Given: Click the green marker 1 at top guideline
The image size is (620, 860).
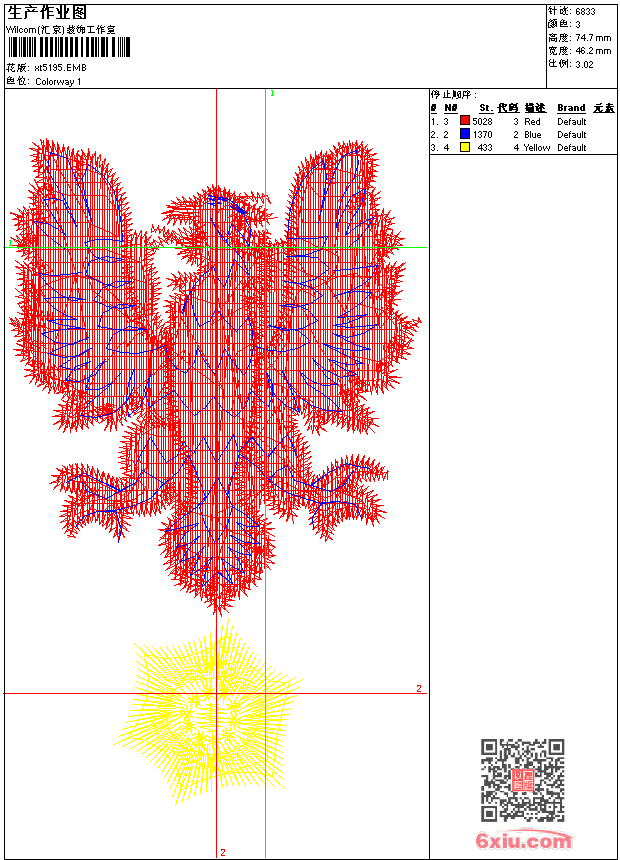Looking at the screenshot, I should [272, 93].
